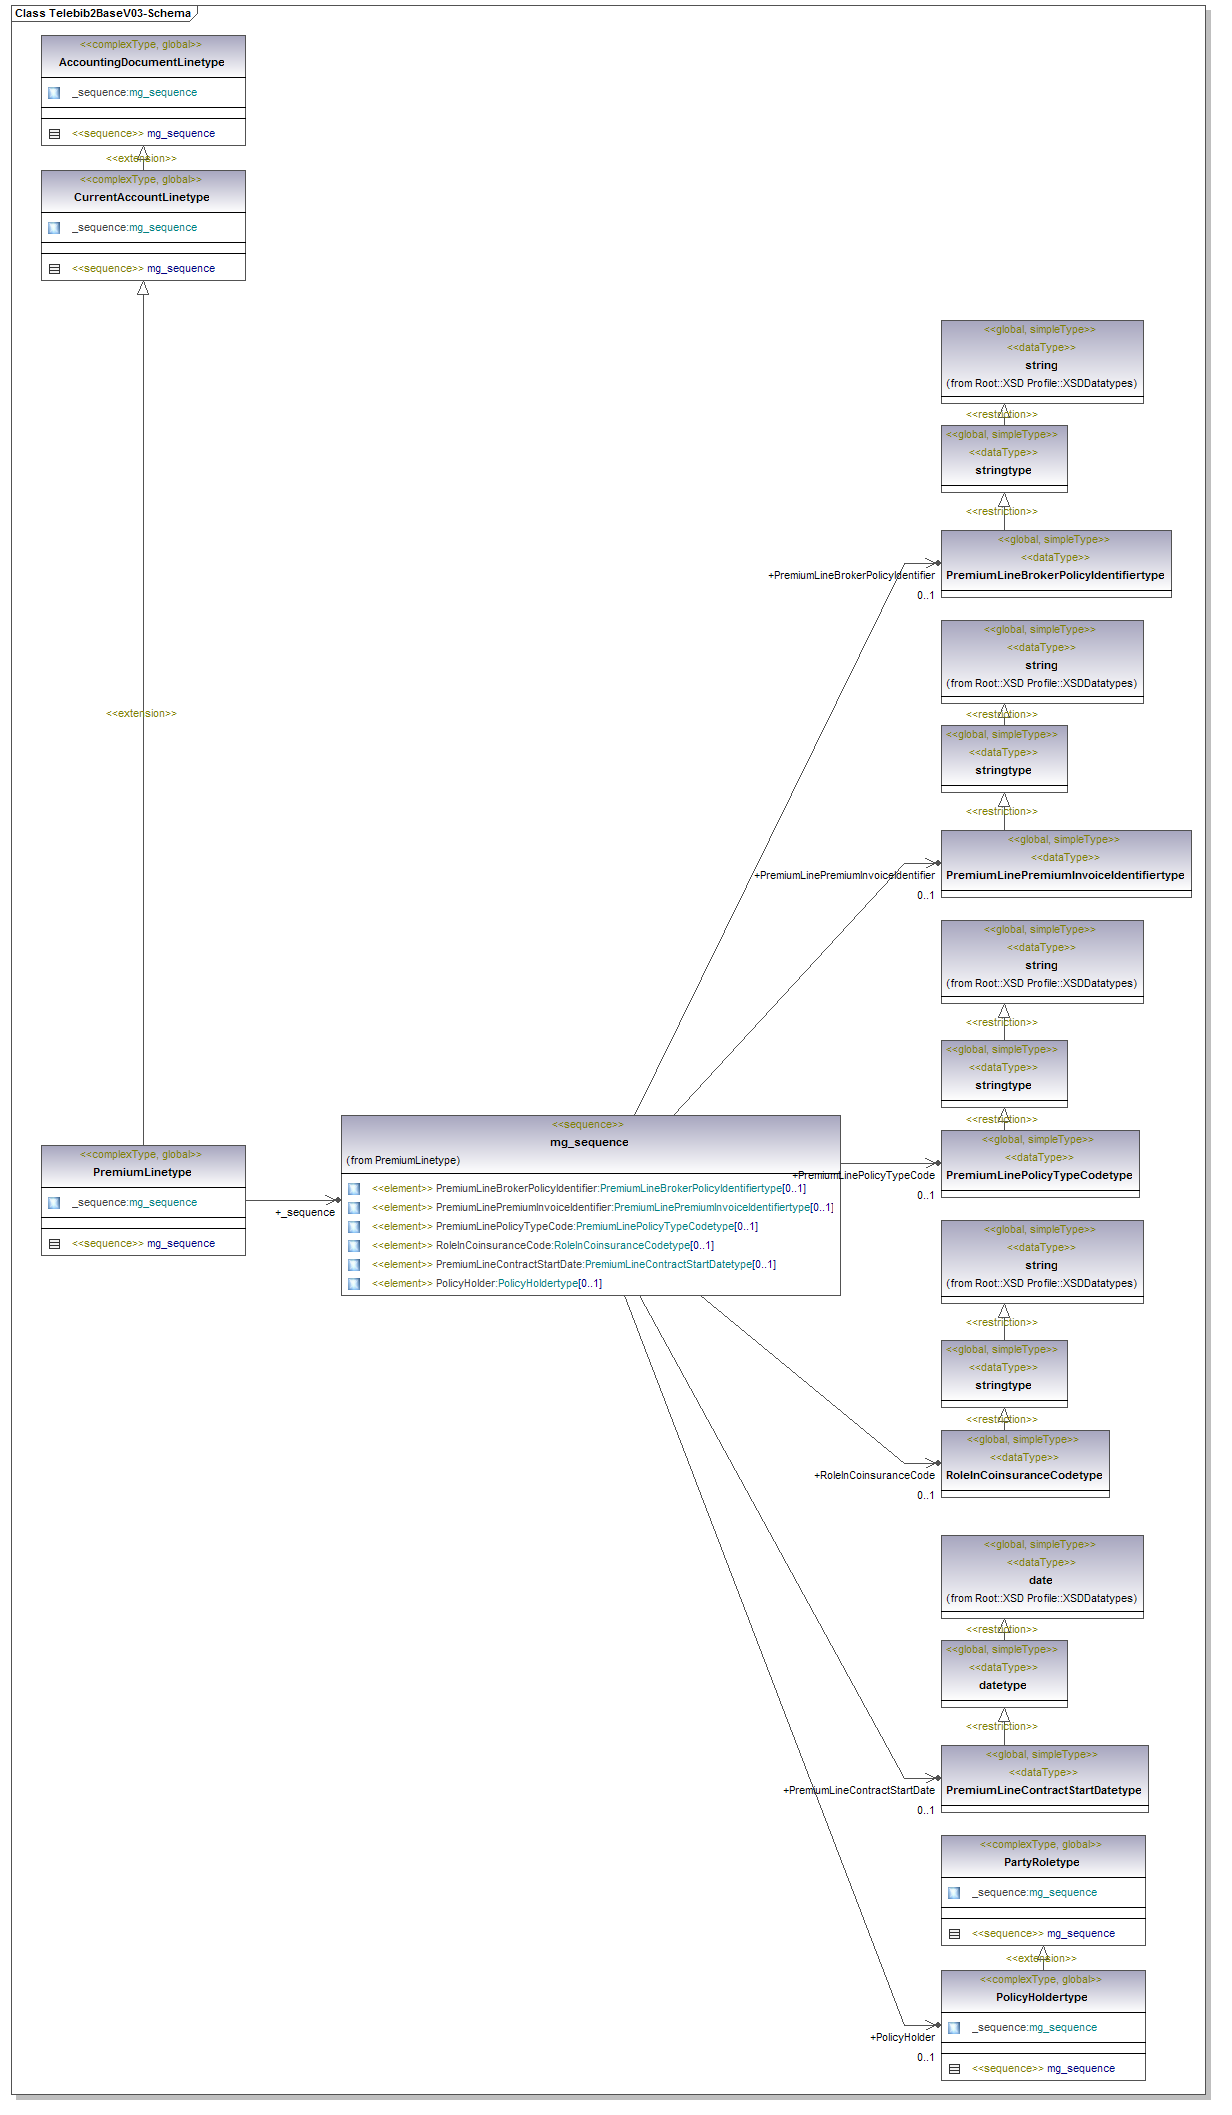Viewport: 1232px width, 2115px height.
Task: Select the AccountingDocumentLinetype class title
Action: pyautogui.click(x=142, y=62)
